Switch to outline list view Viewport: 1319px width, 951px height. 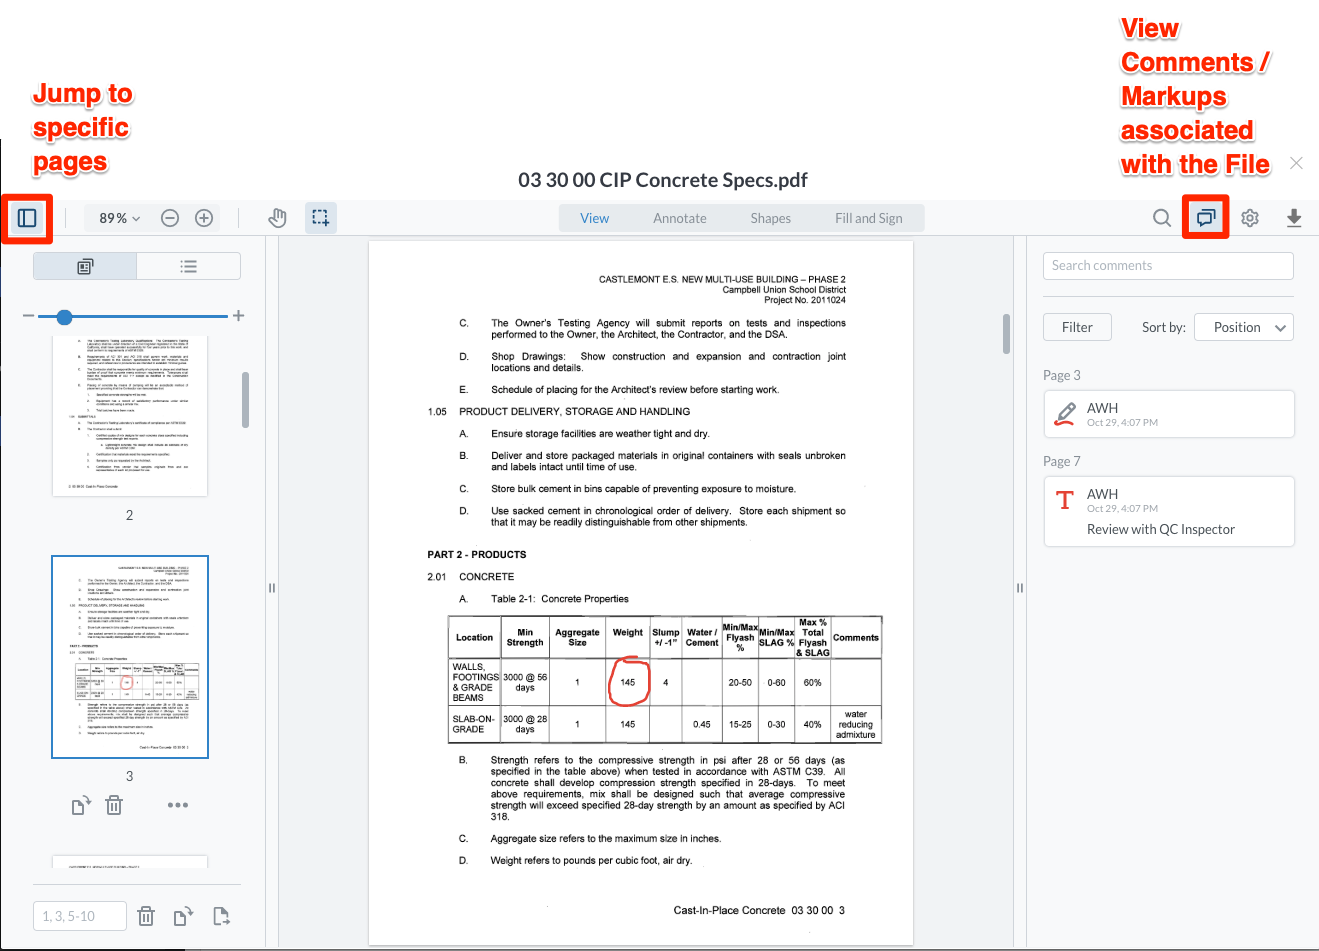tap(188, 266)
